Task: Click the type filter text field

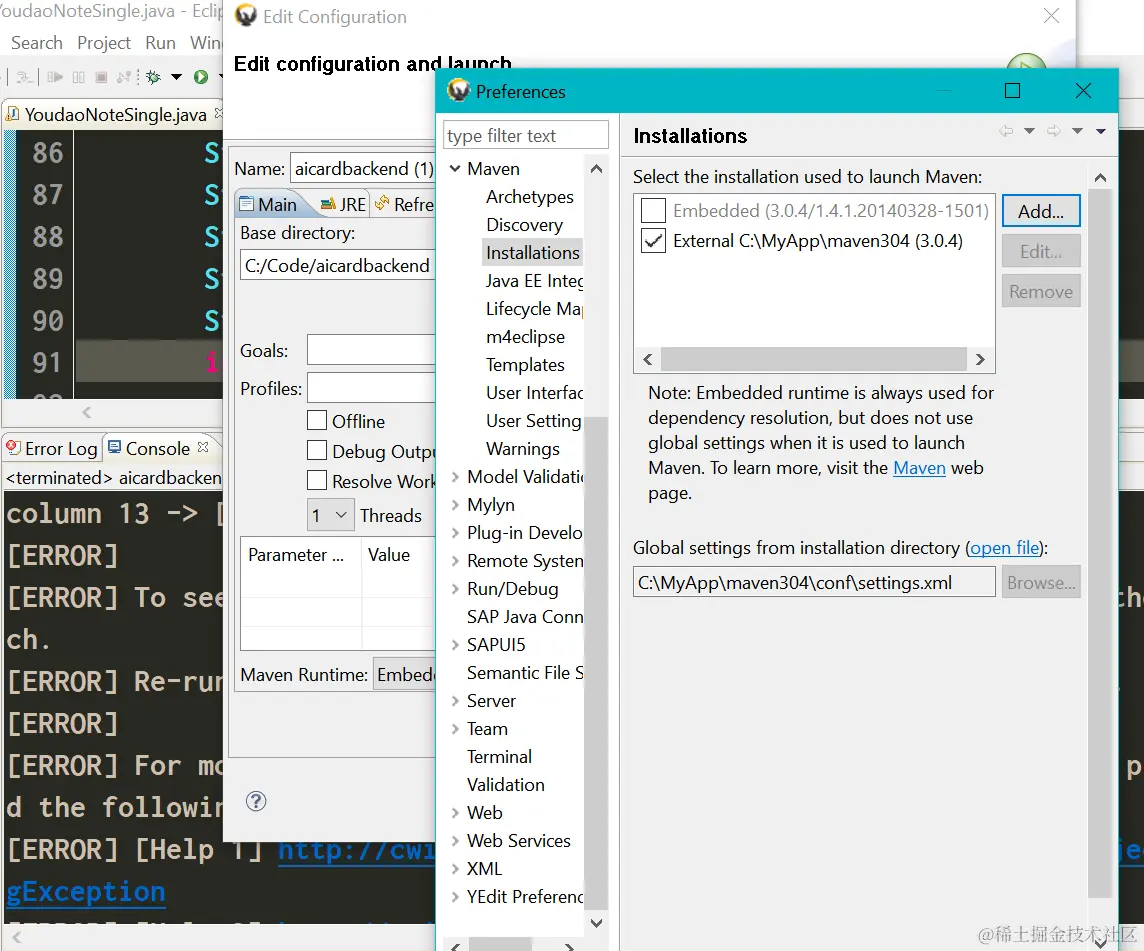Action: pyautogui.click(x=525, y=136)
